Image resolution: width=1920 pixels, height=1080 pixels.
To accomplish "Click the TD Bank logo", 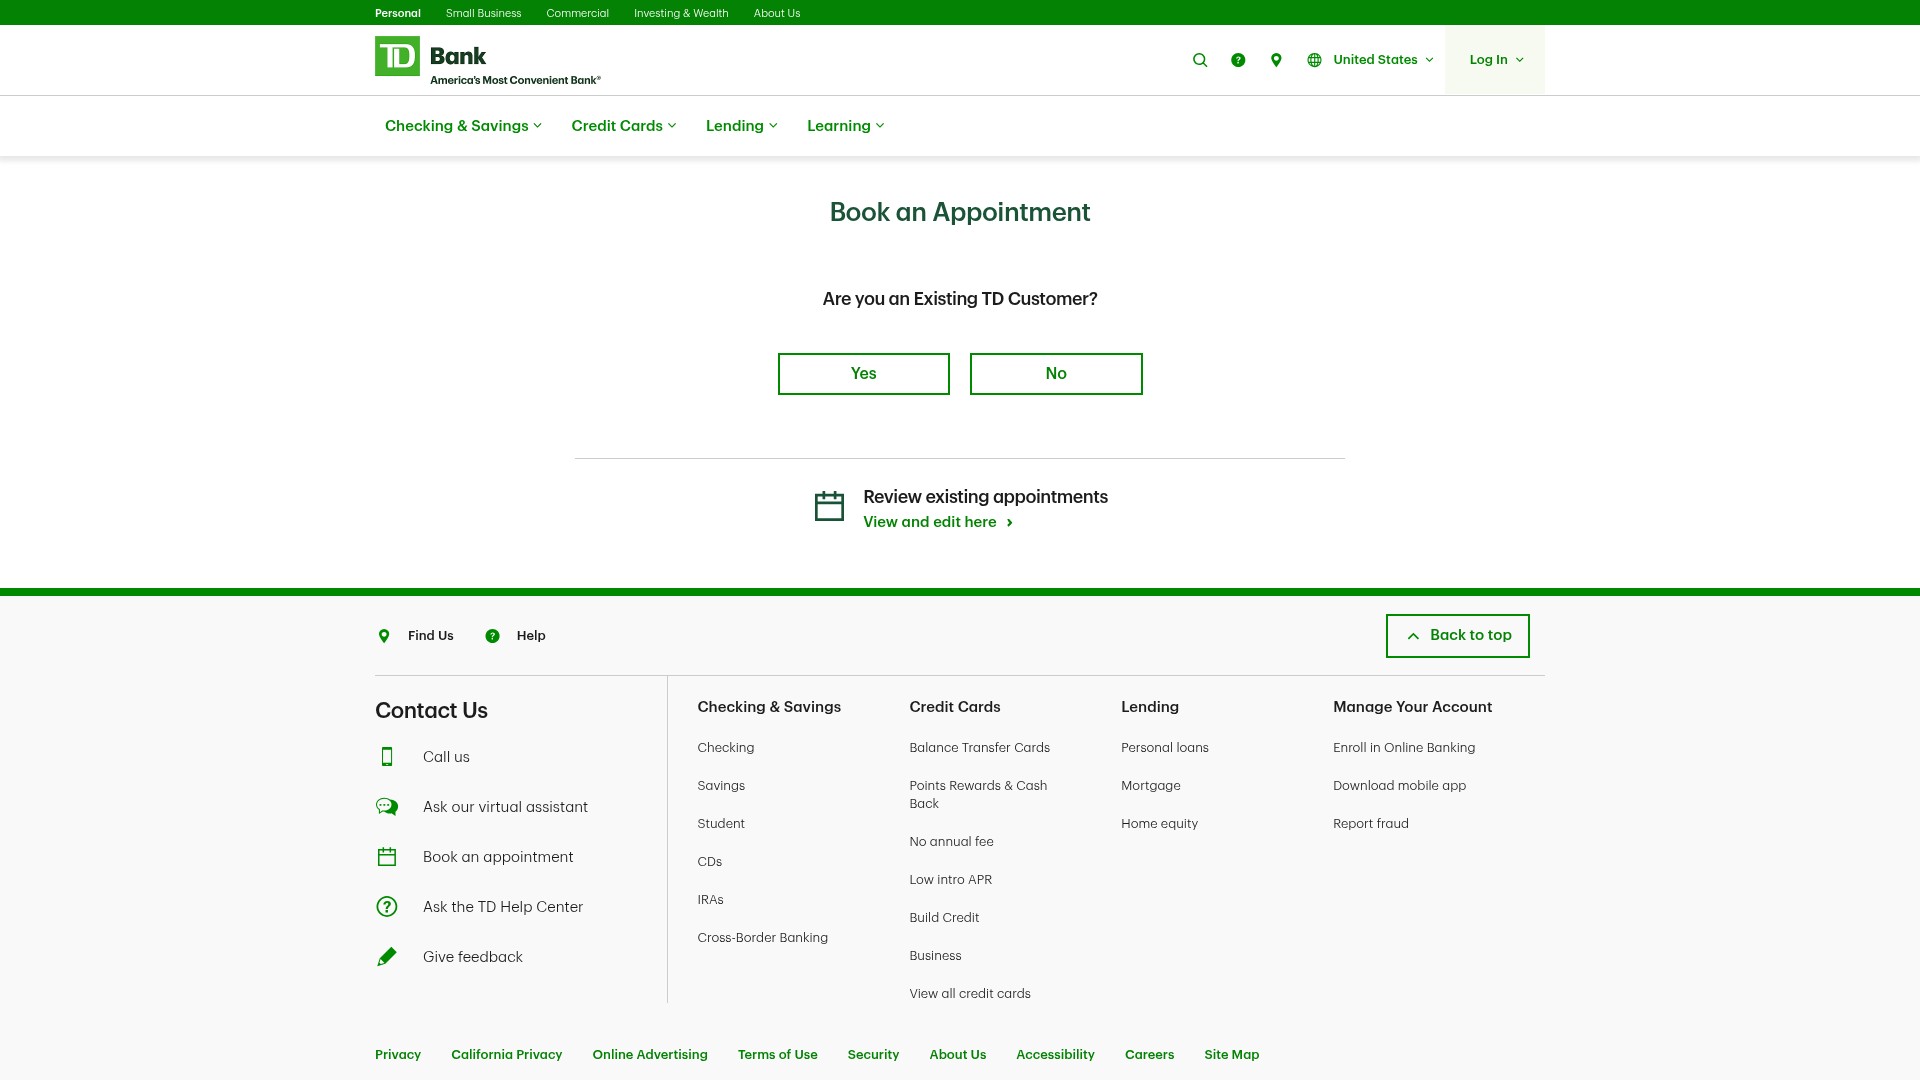I will tap(487, 60).
